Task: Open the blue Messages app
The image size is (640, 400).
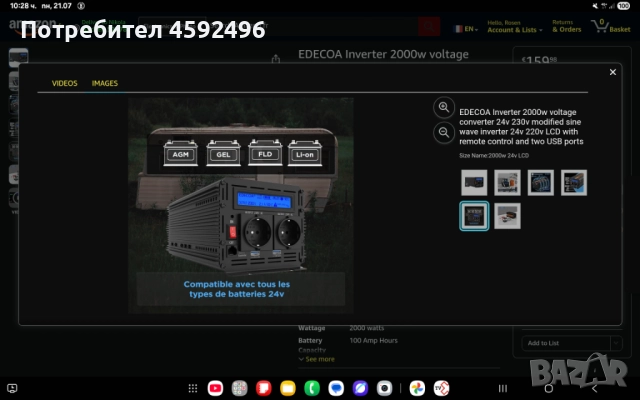Action: (x=336, y=388)
